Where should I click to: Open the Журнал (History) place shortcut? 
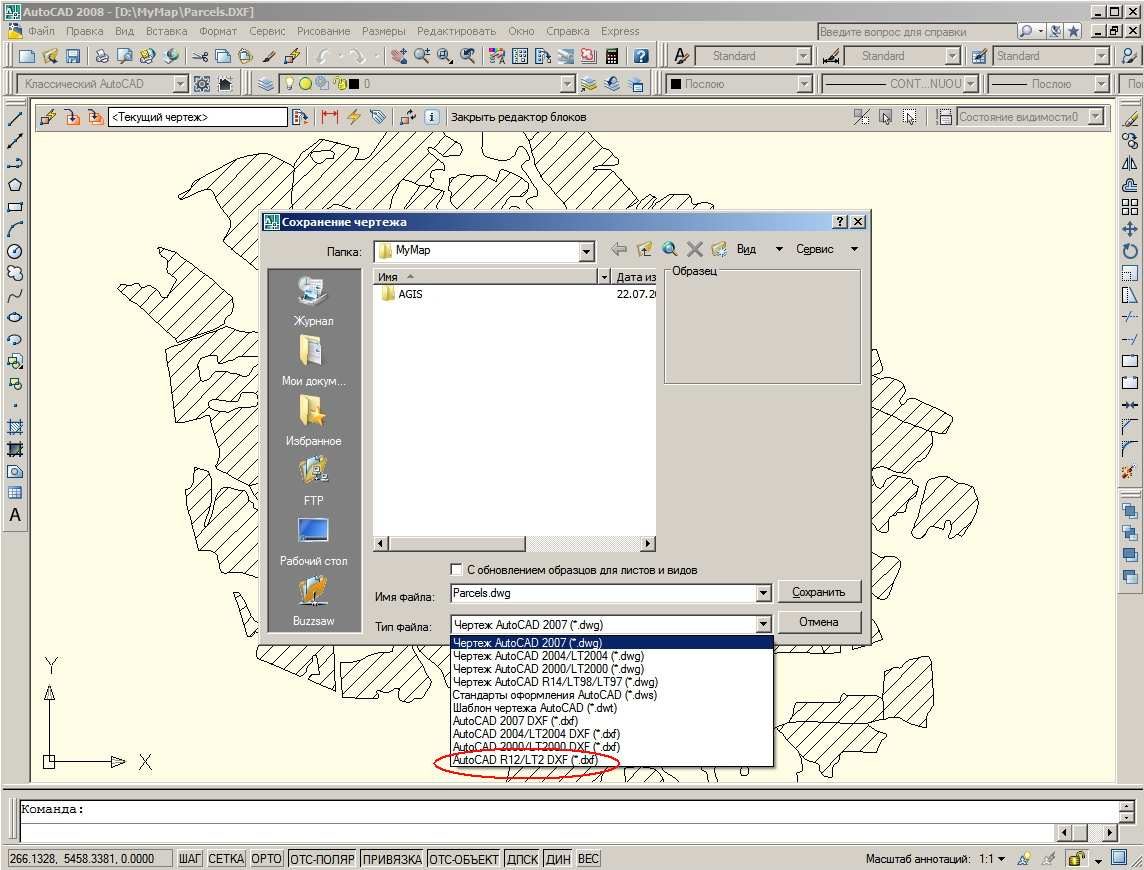pyautogui.click(x=314, y=301)
